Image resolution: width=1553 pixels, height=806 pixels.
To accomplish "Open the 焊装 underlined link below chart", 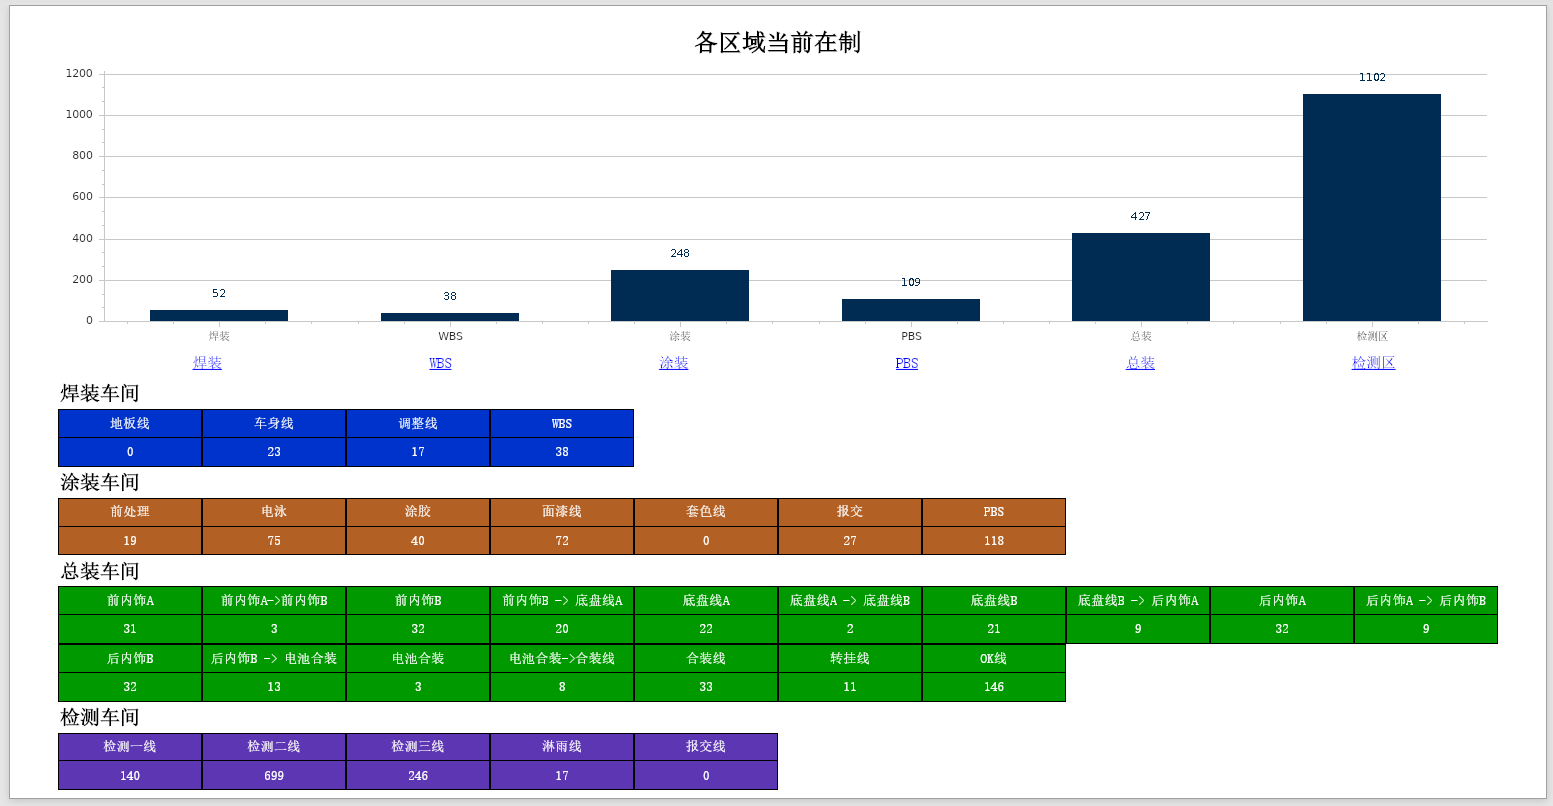I will coord(207,363).
